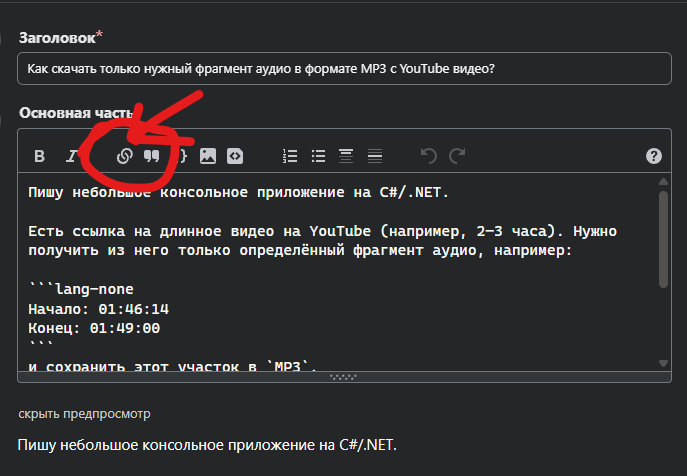Redo last edit in editor

(457, 156)
